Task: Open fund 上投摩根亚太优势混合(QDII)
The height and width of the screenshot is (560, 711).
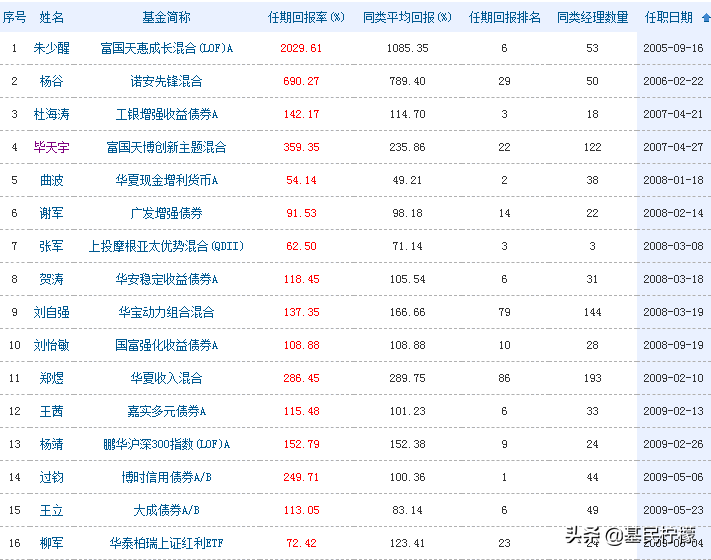Action: [166, 246]
